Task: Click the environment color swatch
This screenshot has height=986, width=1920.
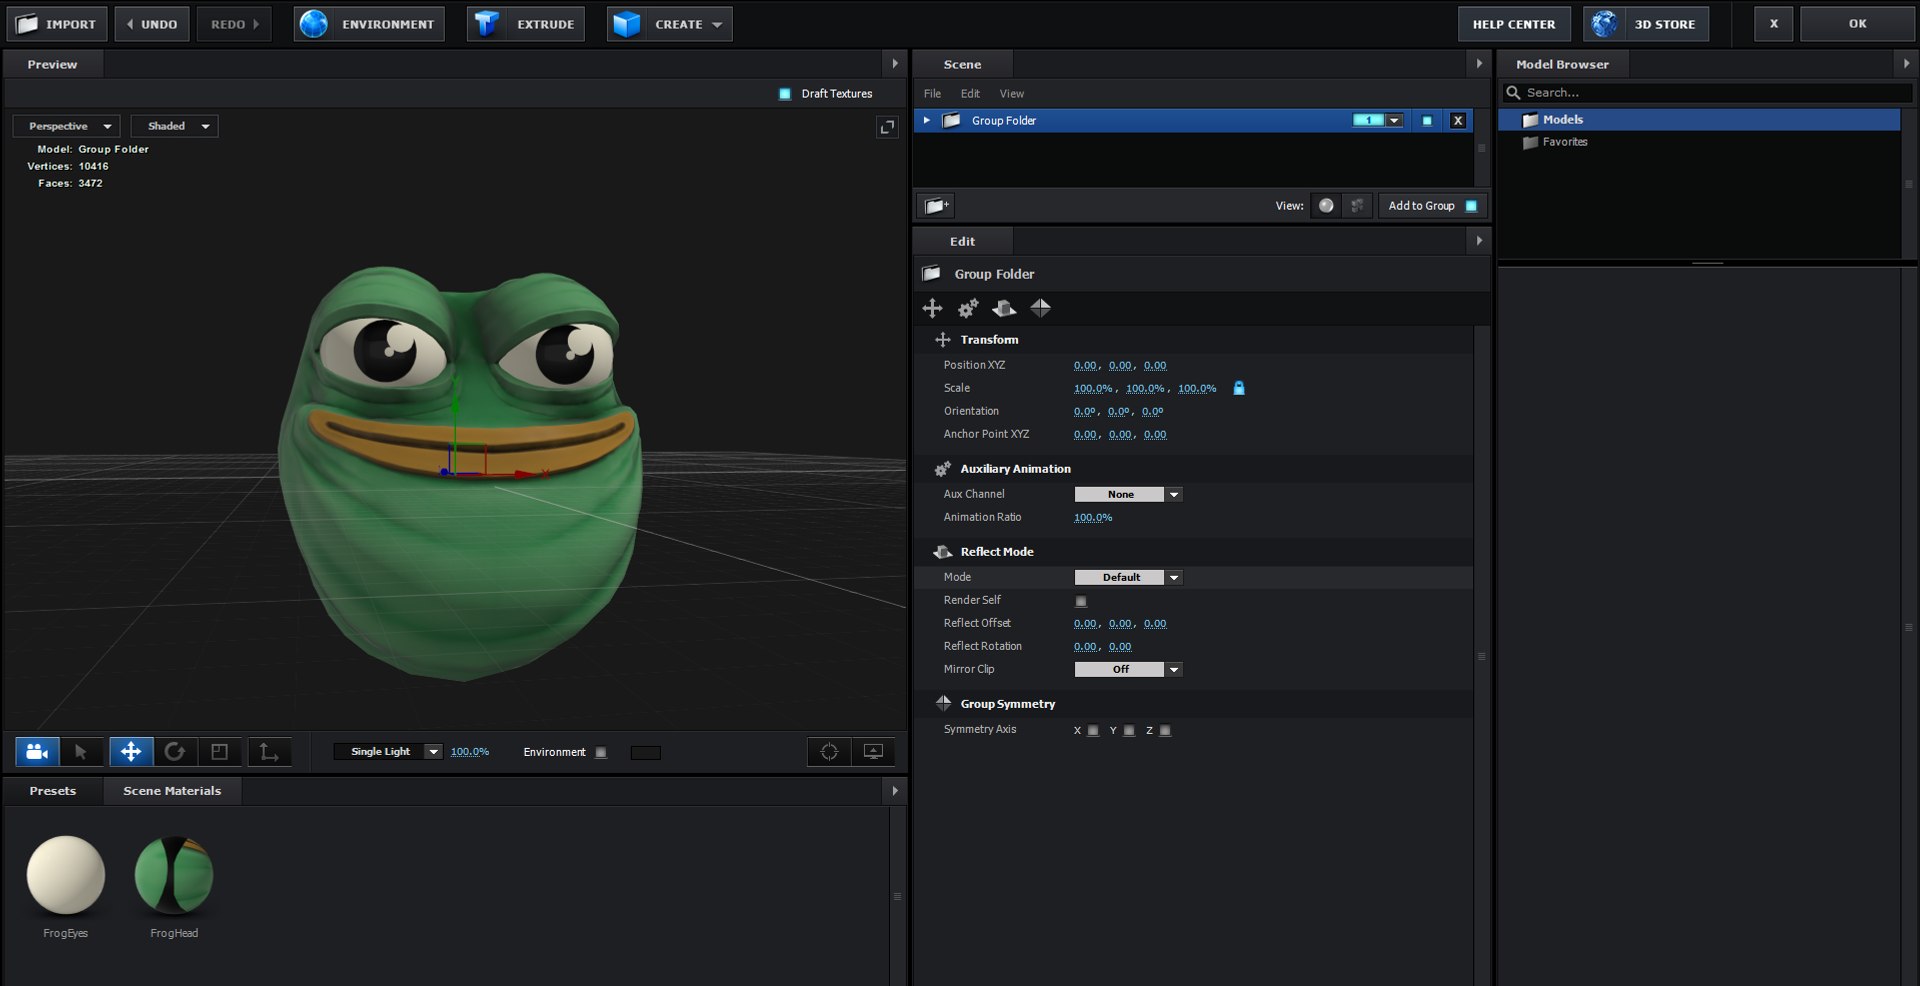Action: click(x=646, y=752)
